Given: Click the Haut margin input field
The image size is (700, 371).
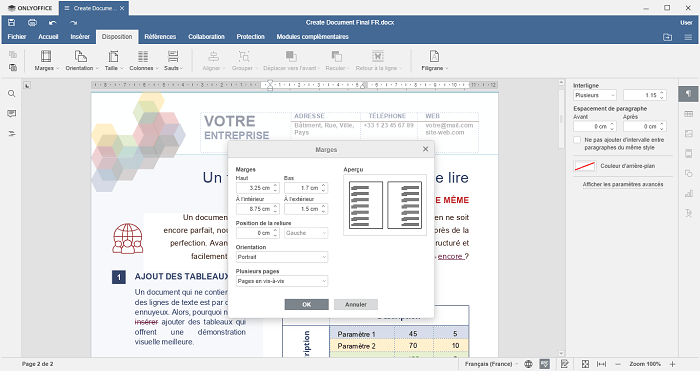Looking at the screenshot, I should pos(257,188).
